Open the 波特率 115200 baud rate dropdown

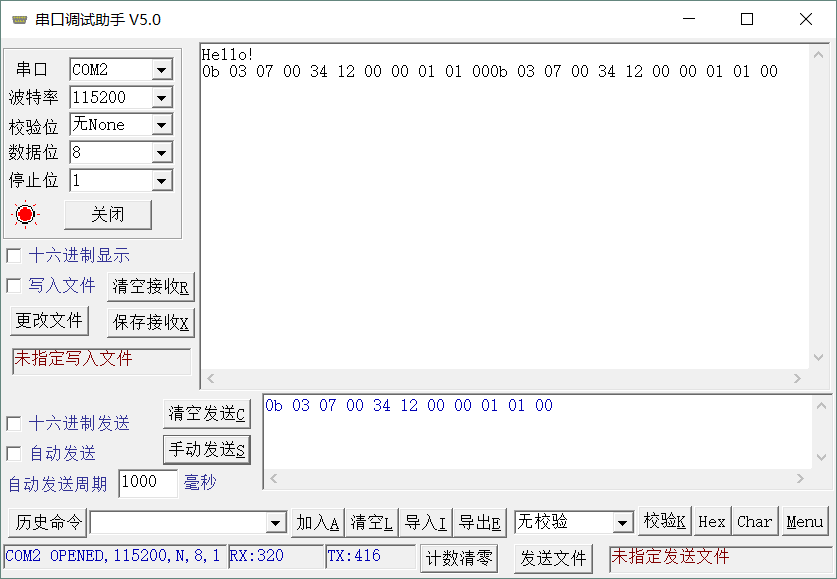coord(161,98)
